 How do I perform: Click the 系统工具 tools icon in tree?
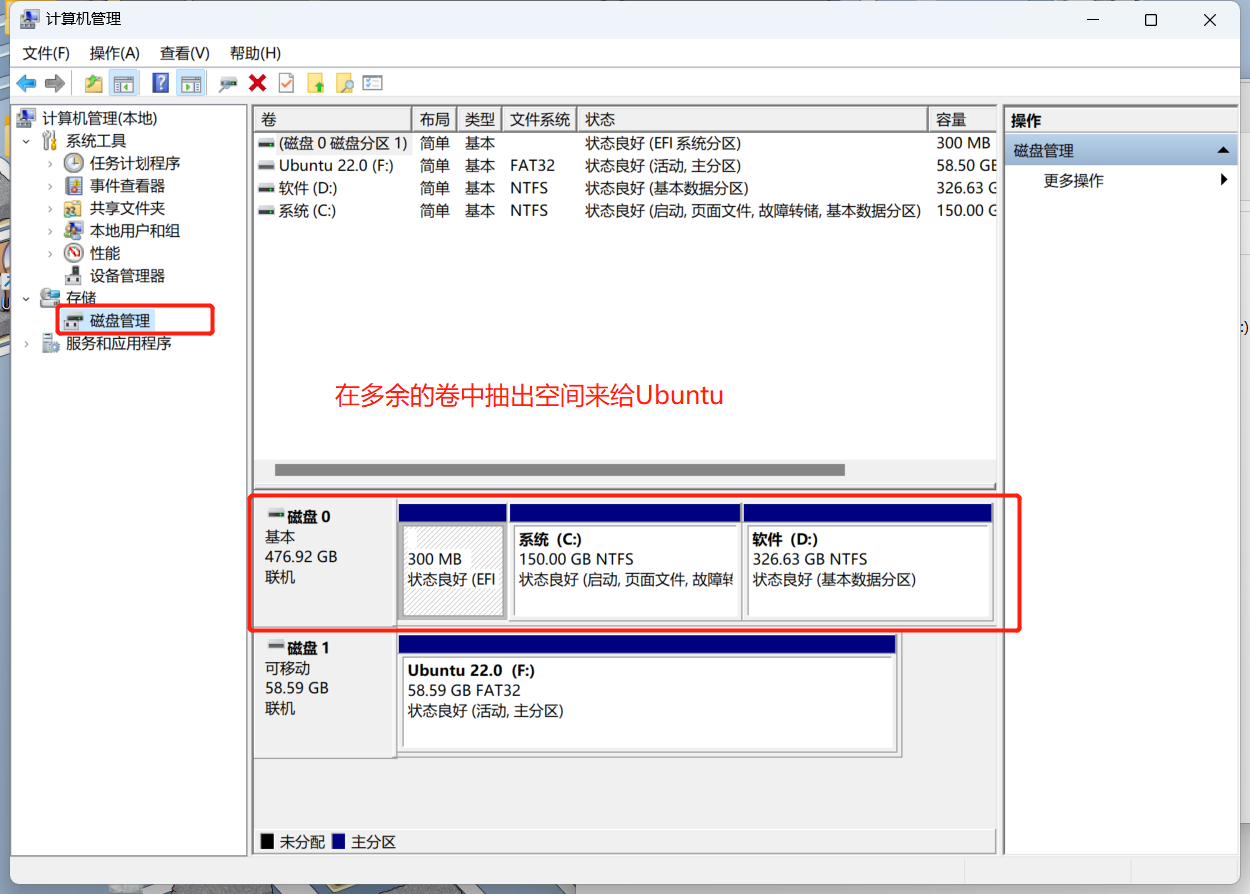click(50, 141)
